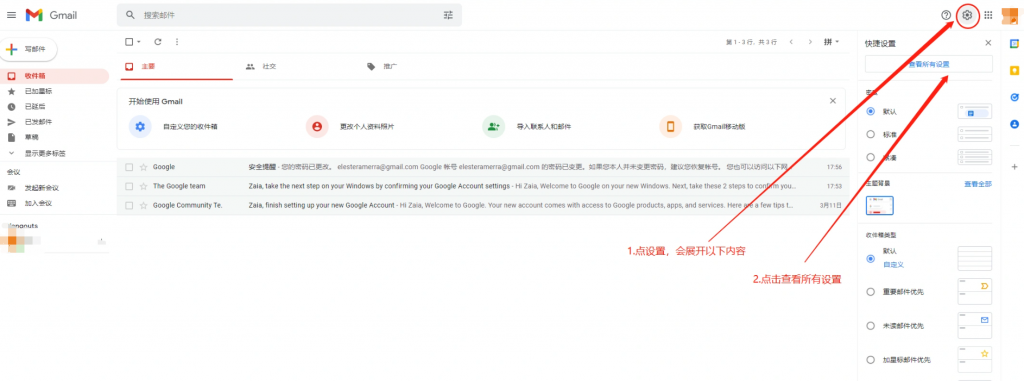Select the 默认 density radio button
1024x381 pixels.
pyautogui.click(x=870, y=111)
